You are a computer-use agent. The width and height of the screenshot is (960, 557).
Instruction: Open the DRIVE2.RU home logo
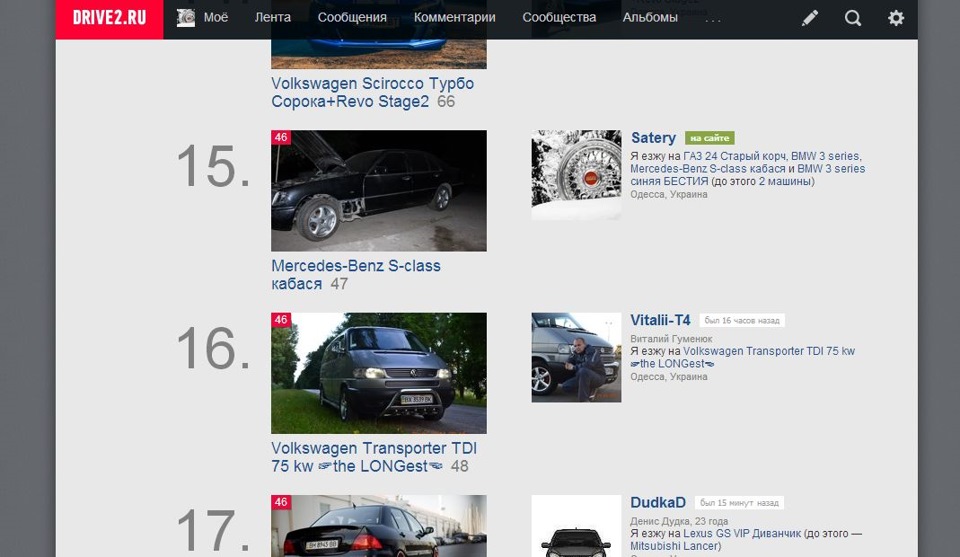pyautogui.click(x=110, y=18)
